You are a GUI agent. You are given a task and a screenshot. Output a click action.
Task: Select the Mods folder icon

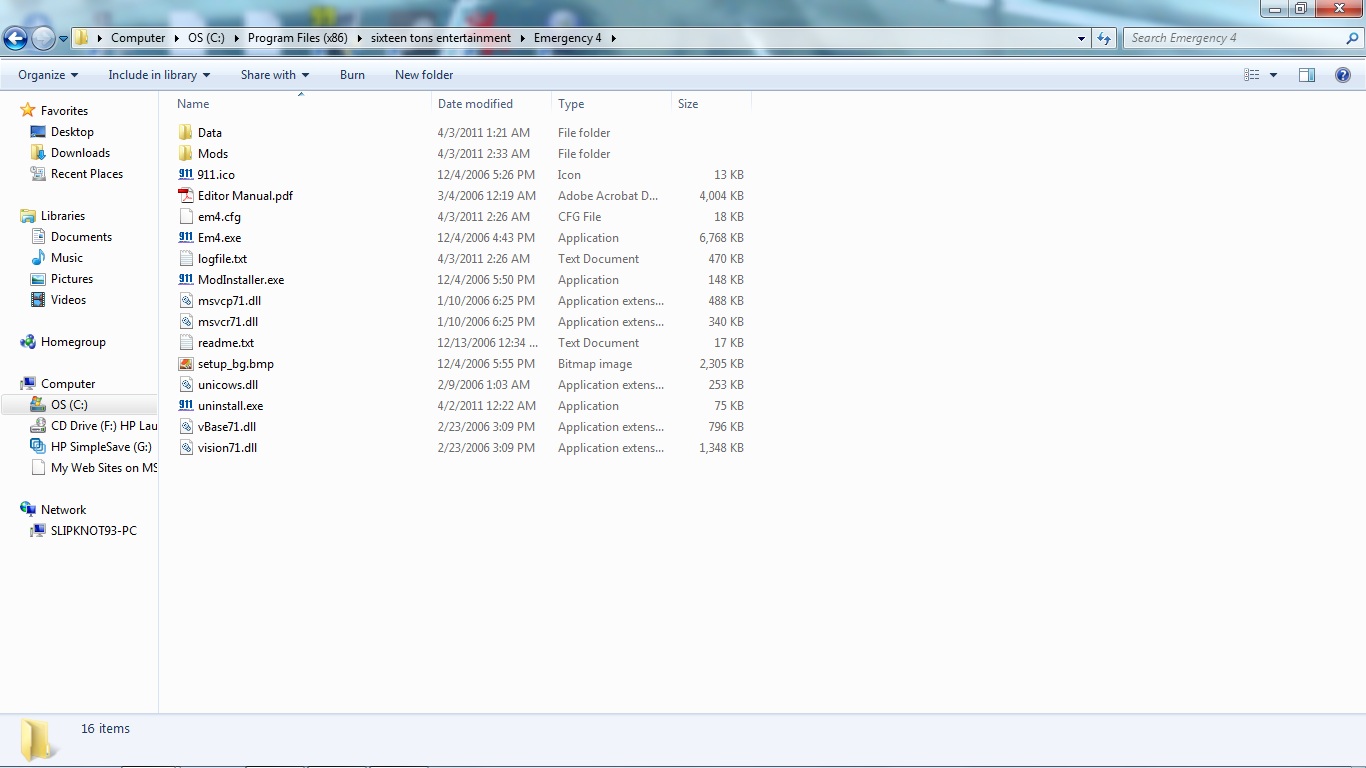186,154
